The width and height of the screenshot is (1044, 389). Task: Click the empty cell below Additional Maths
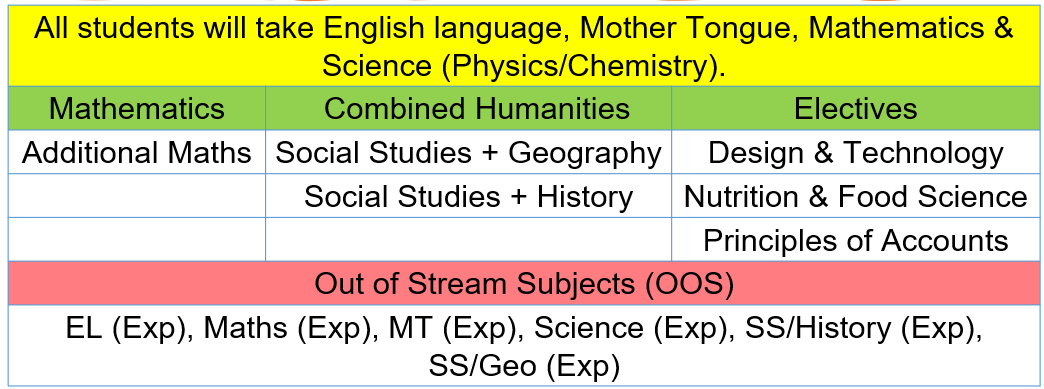click(137, 196)
